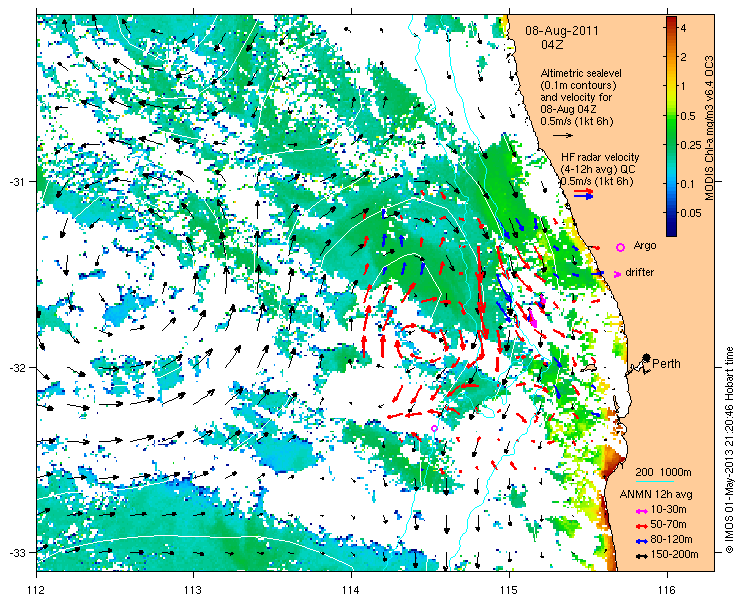Click the colorbar at the green 0.5 level
The image size is (740, 600).
[x=672, y=116]
